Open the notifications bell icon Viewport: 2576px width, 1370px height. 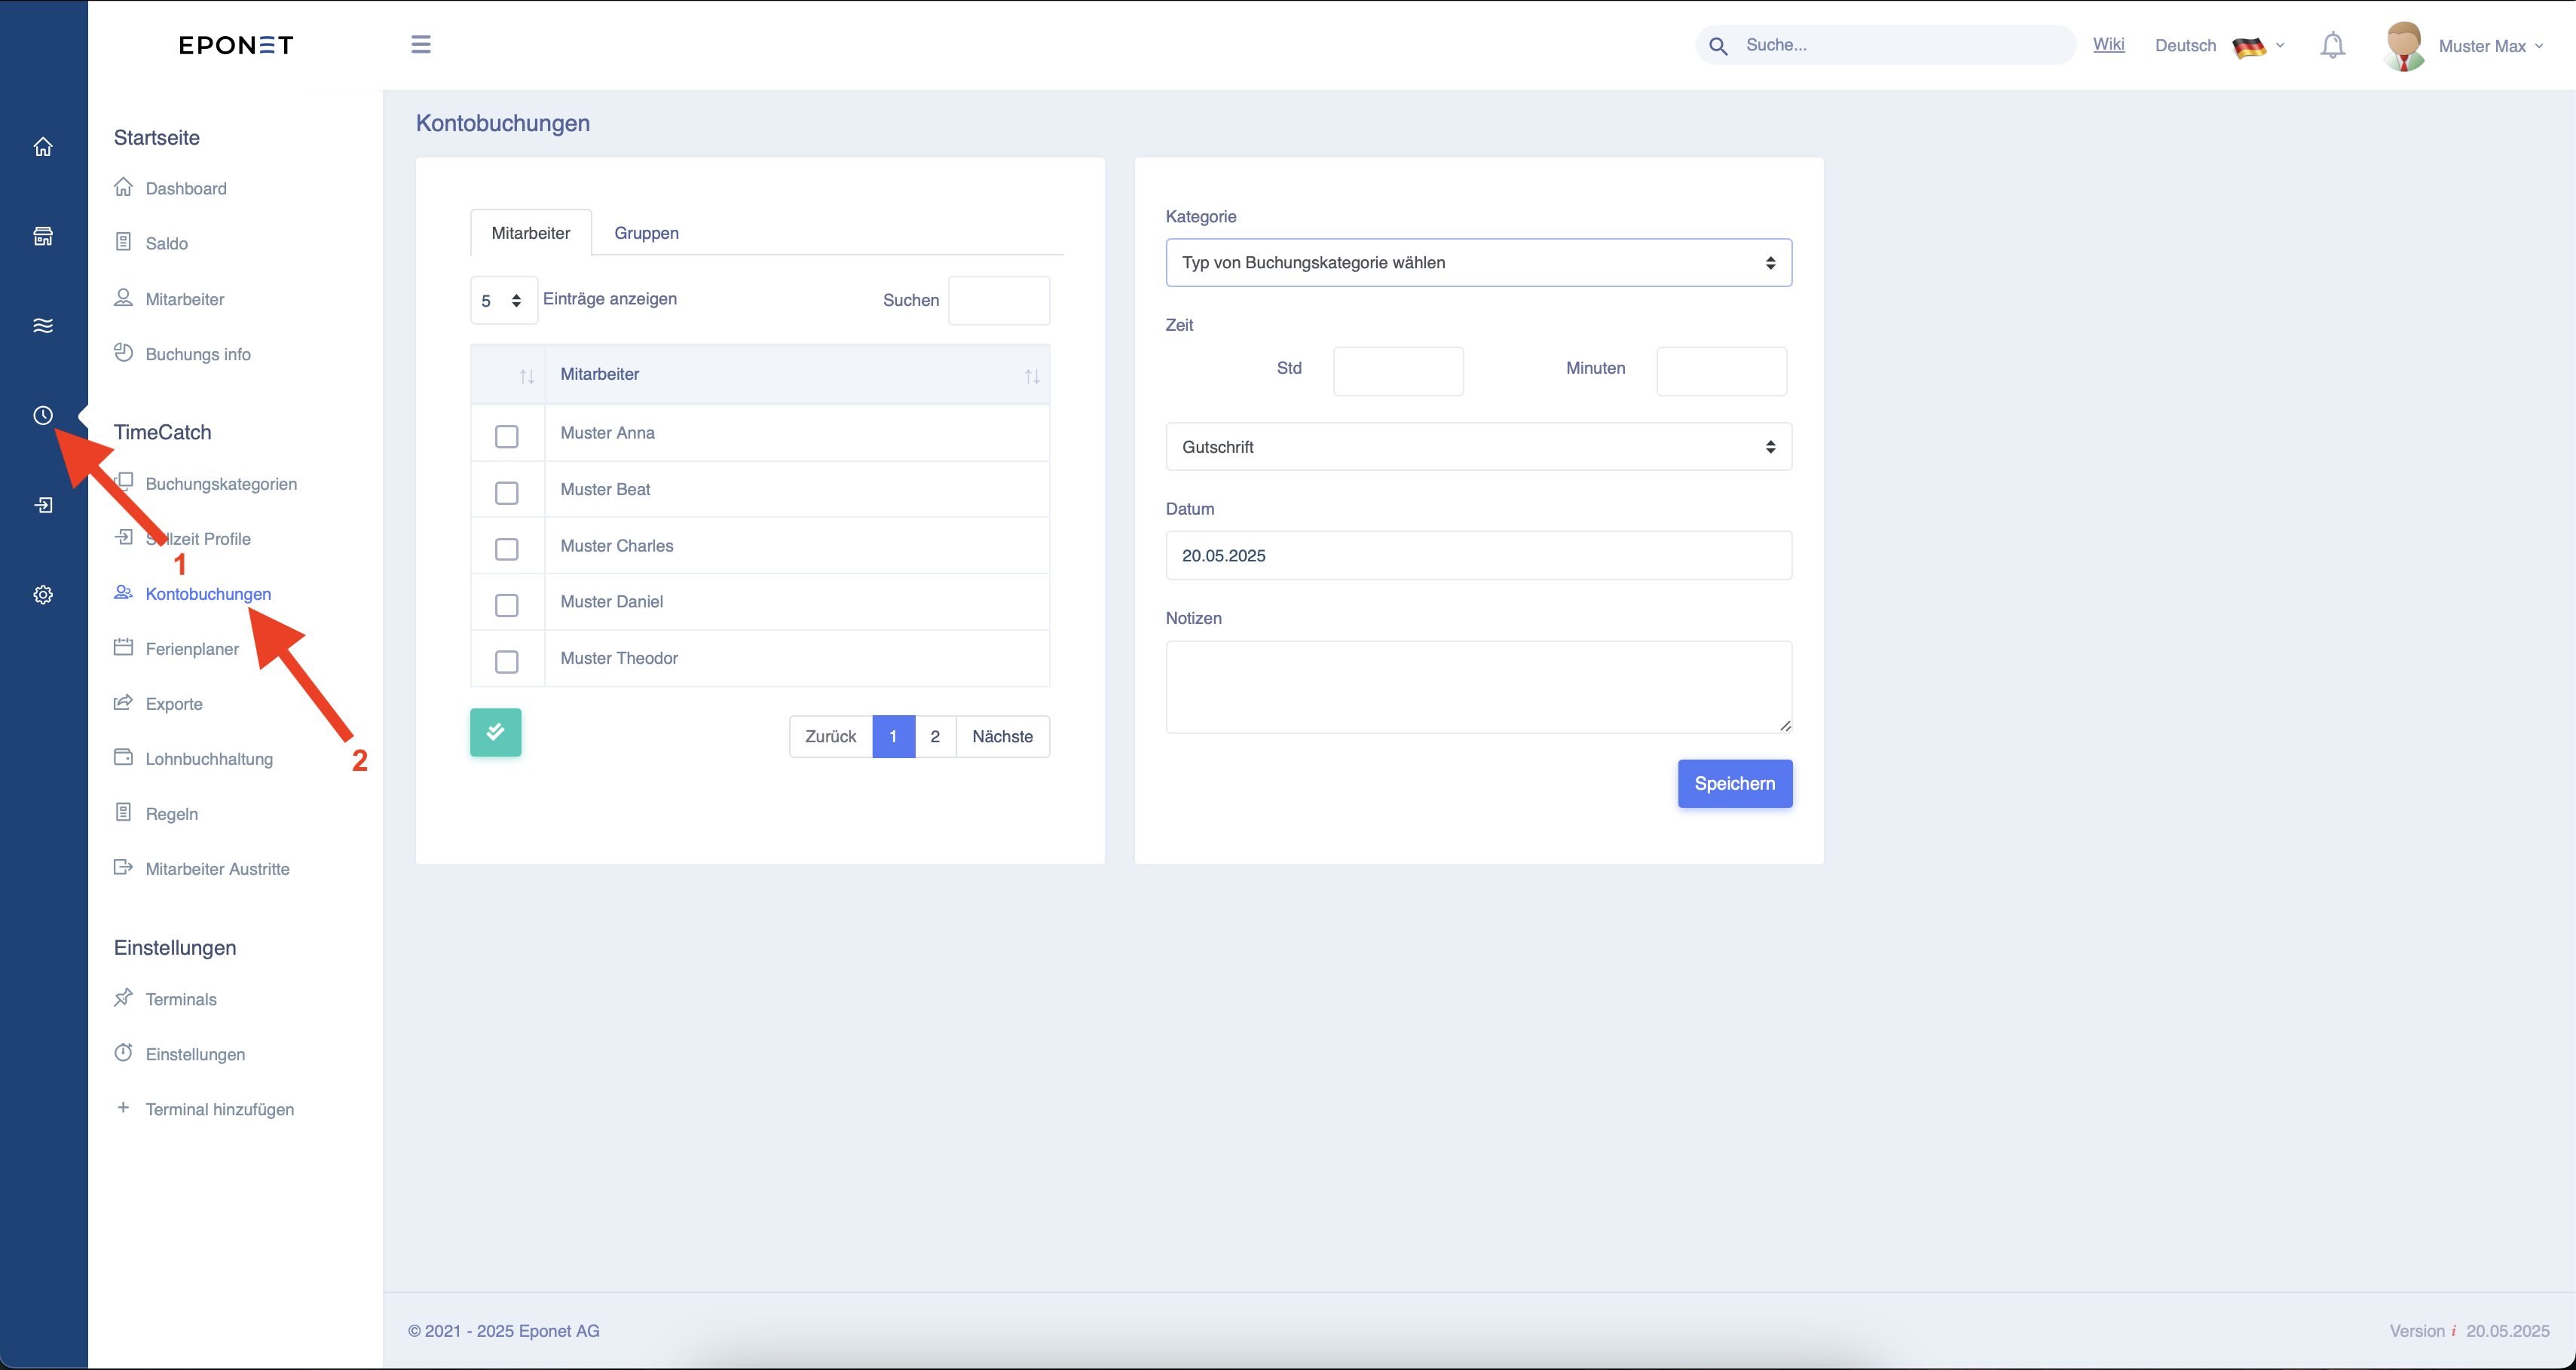point(2332,46)
